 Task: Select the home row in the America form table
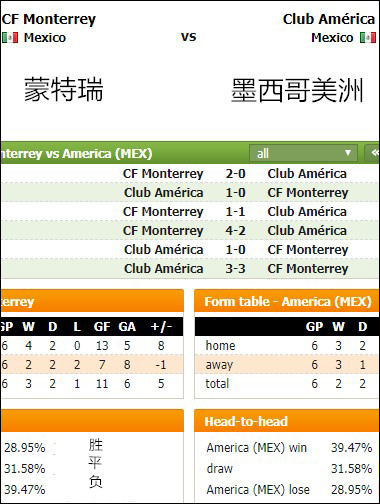pos(287,346)
